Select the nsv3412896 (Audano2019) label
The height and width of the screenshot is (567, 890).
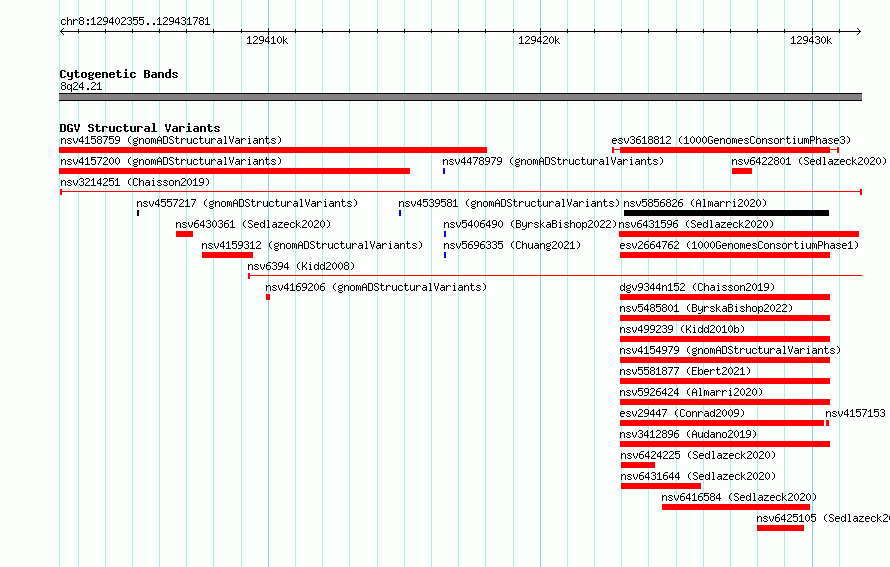tap(689, 434)
